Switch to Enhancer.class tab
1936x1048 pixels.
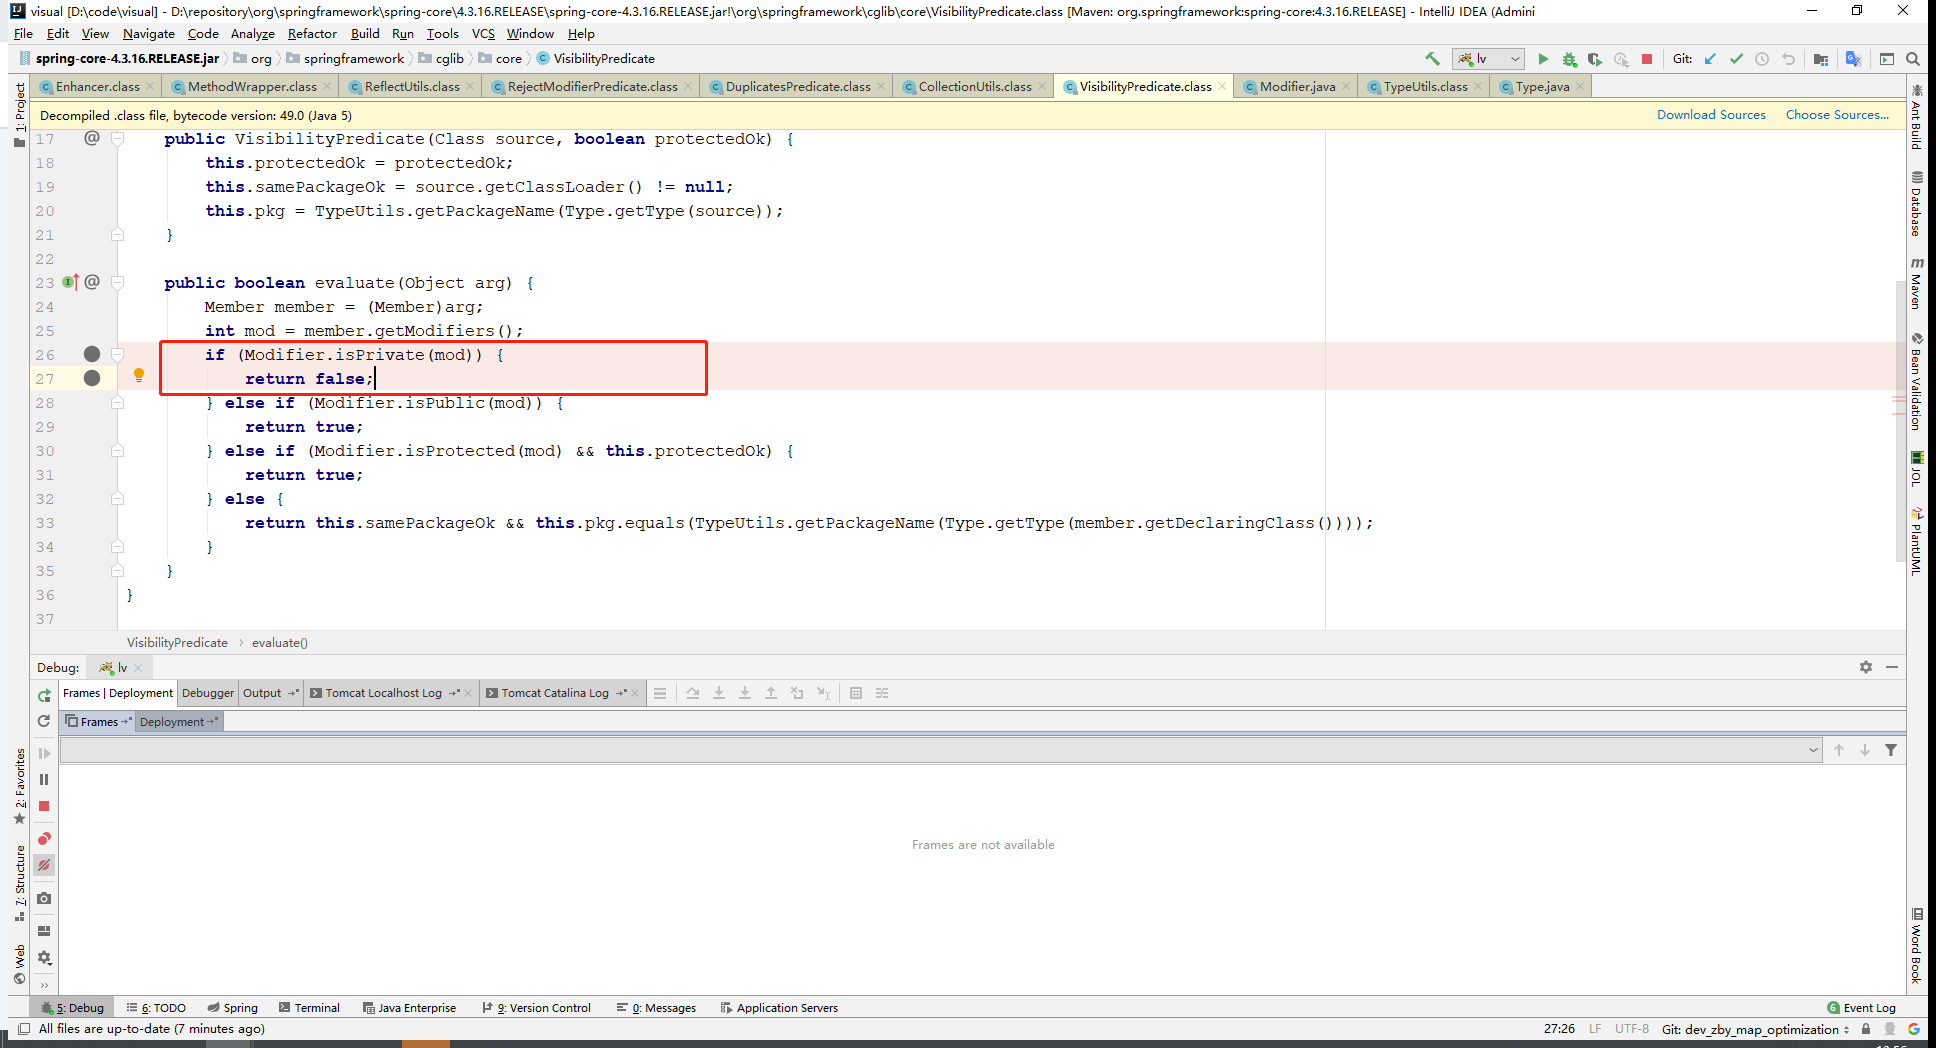[97, 87]
